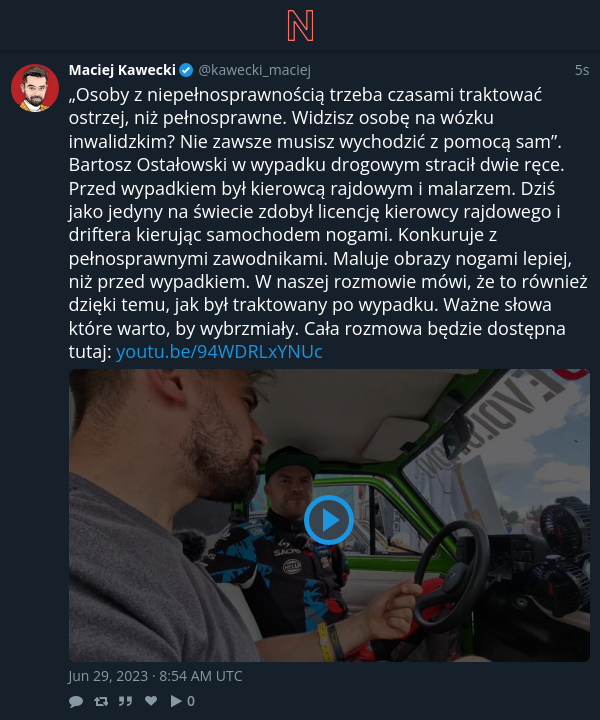Click the retweet arrows icon
This screenshot has height=720, width=600.
pos(101,701)
